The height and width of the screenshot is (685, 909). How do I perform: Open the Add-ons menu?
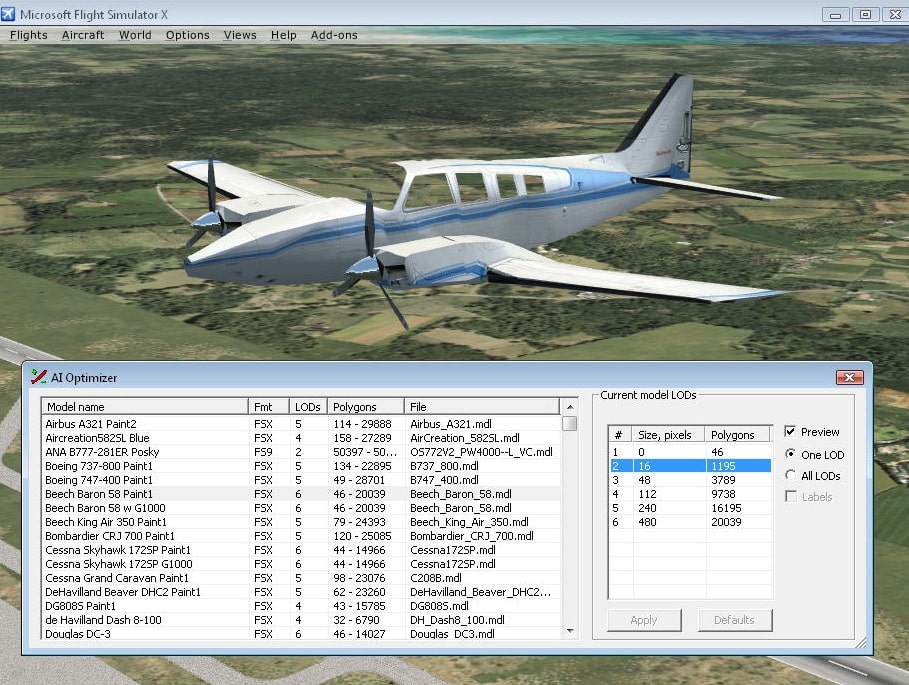click(x=334, y=35)
